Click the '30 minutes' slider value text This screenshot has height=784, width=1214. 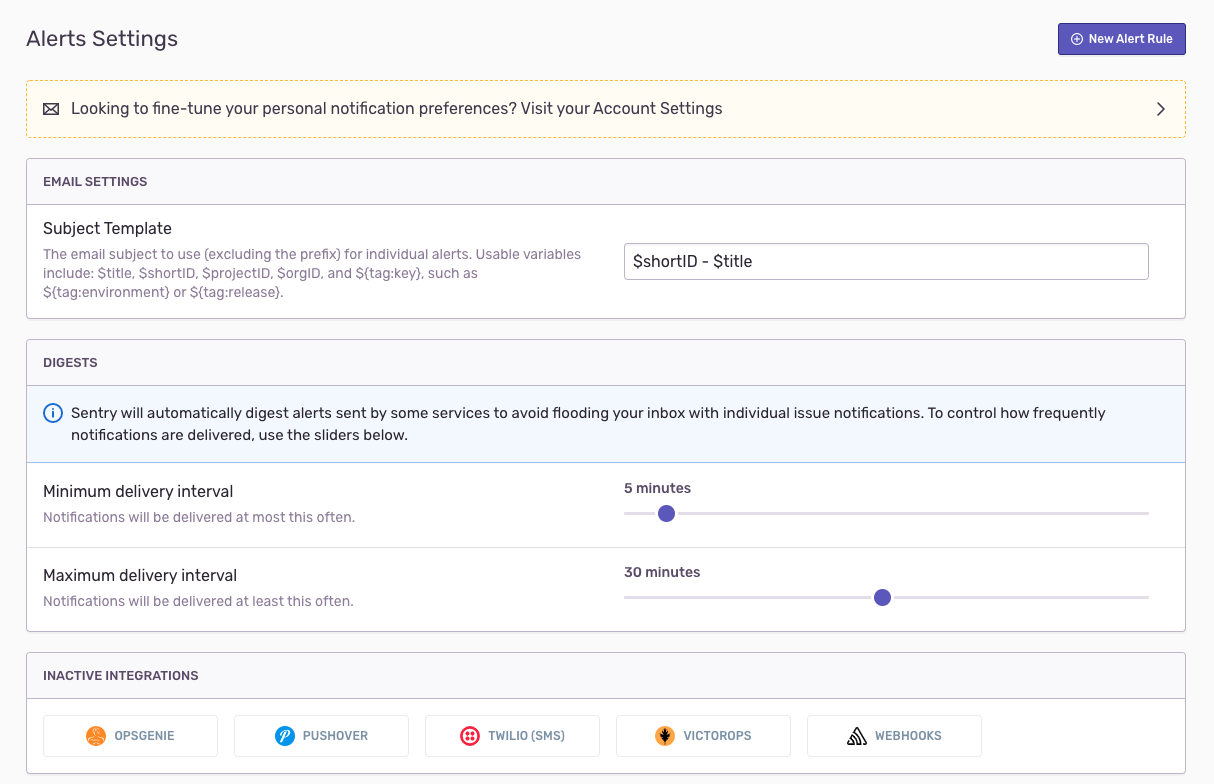coord(662,573)
